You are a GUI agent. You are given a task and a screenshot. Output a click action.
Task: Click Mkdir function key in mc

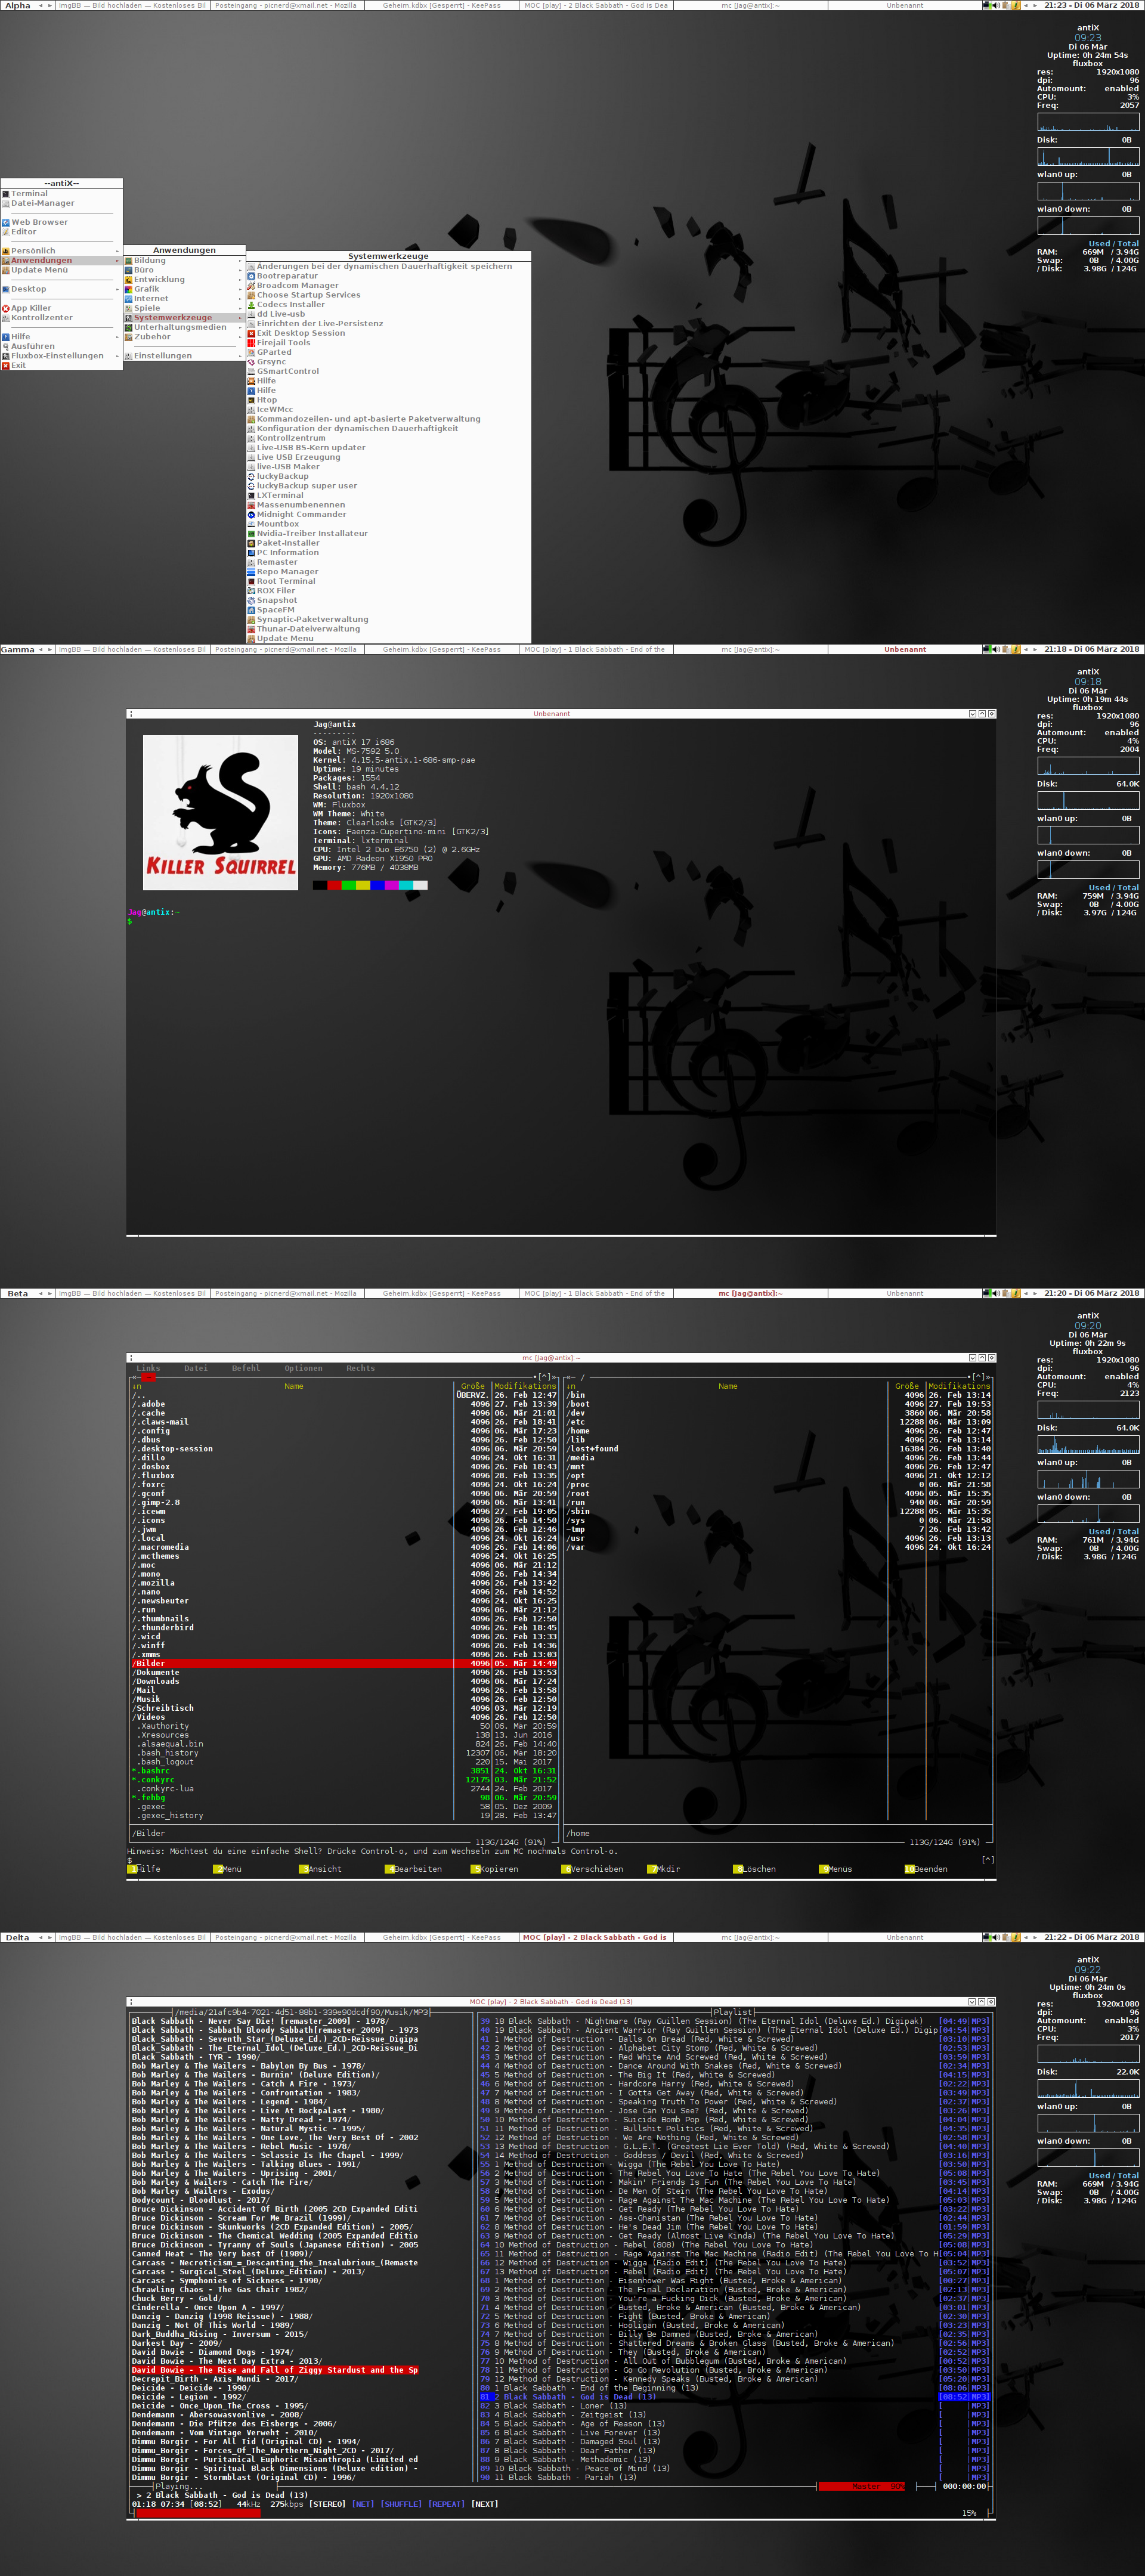coord(665,1869)
